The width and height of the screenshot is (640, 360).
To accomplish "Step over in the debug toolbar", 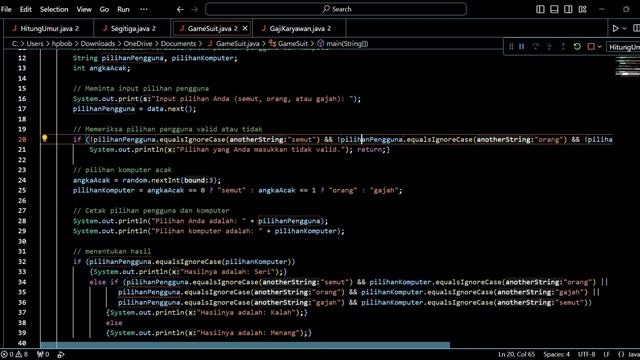I will [535, 47].
